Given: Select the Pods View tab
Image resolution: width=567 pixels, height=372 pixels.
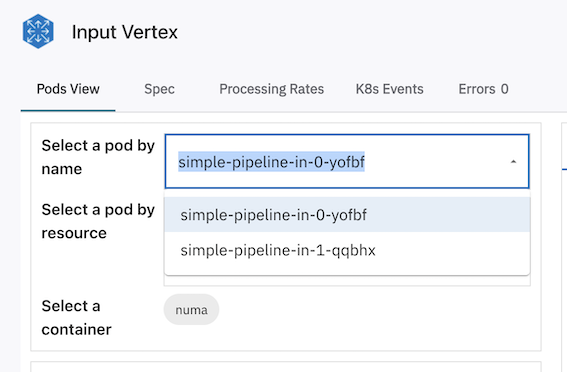Looking at the screenshot, I should coord(68,89).
